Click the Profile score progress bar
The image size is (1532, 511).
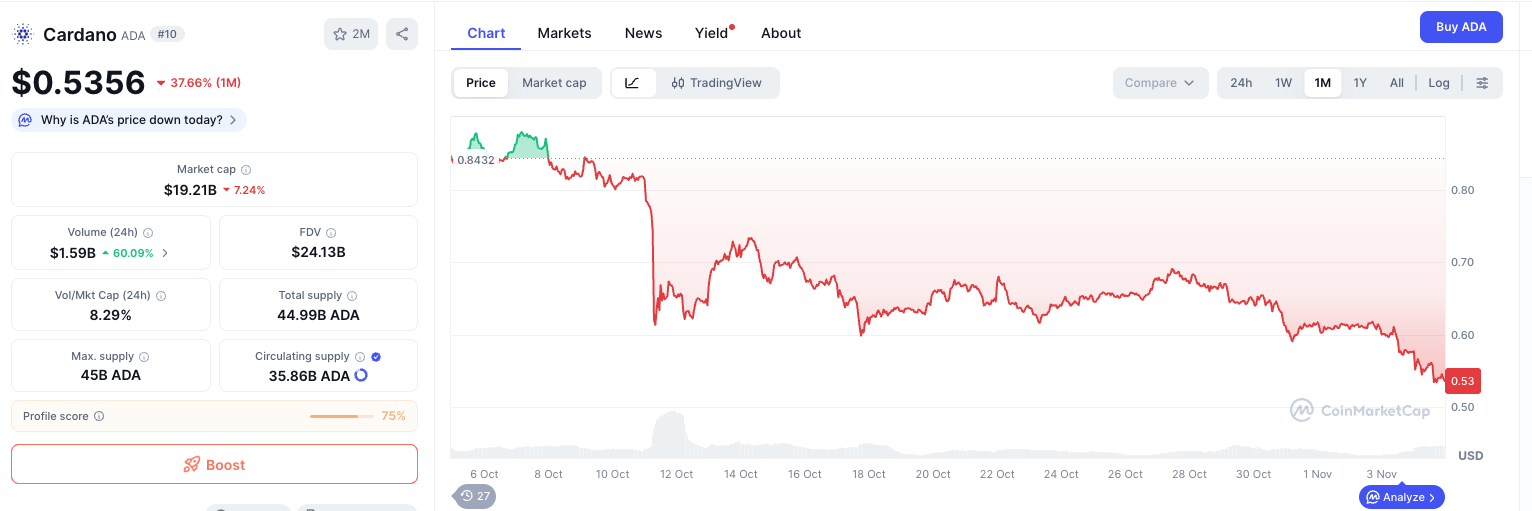pos(342,416)
